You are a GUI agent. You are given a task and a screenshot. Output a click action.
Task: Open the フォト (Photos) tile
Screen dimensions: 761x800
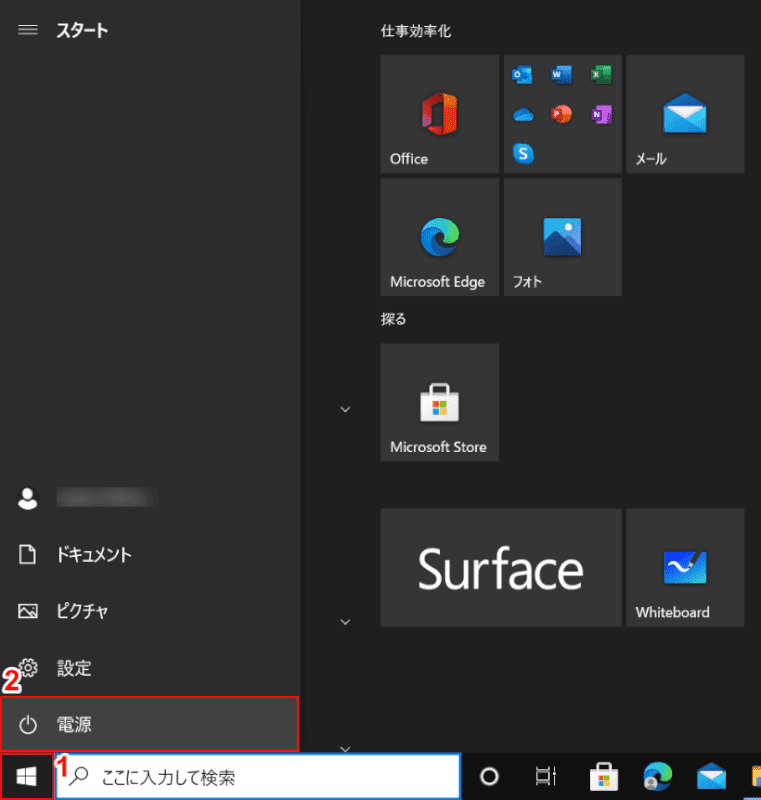point(562,237)
